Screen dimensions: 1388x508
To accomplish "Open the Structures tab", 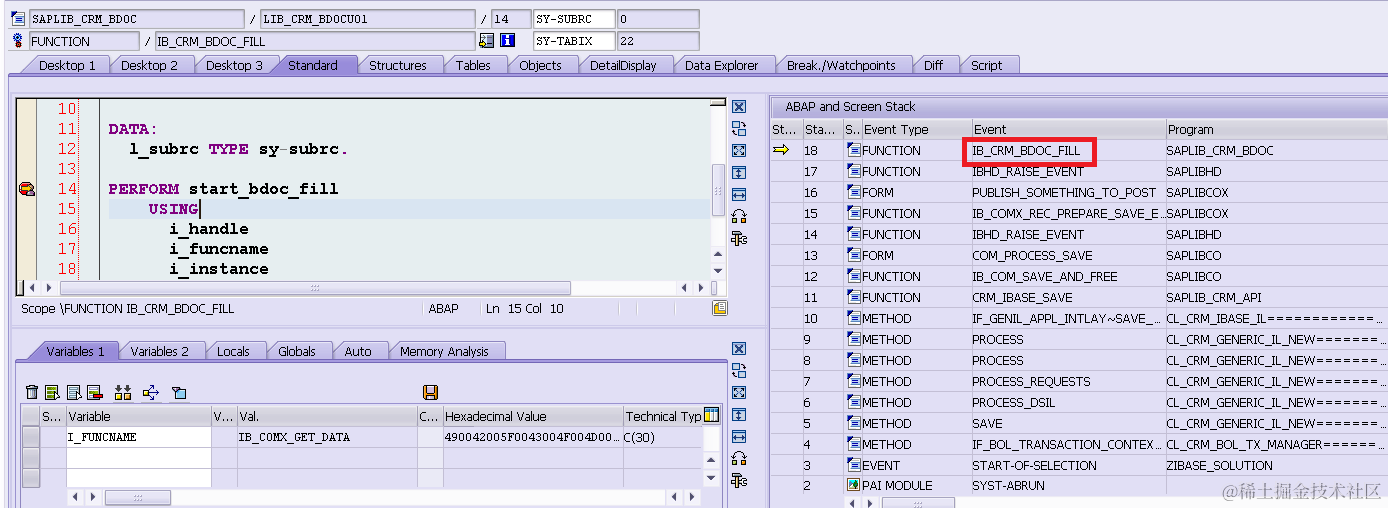I will (398, 65).
